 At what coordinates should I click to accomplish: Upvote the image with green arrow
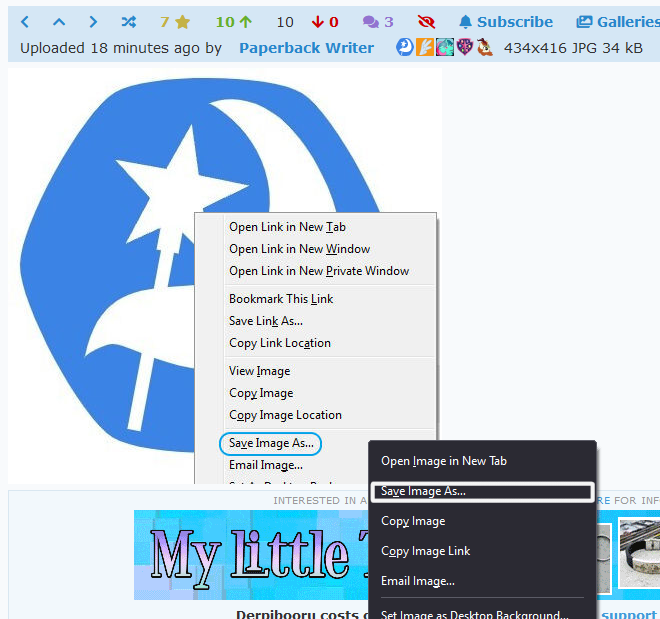234,22
